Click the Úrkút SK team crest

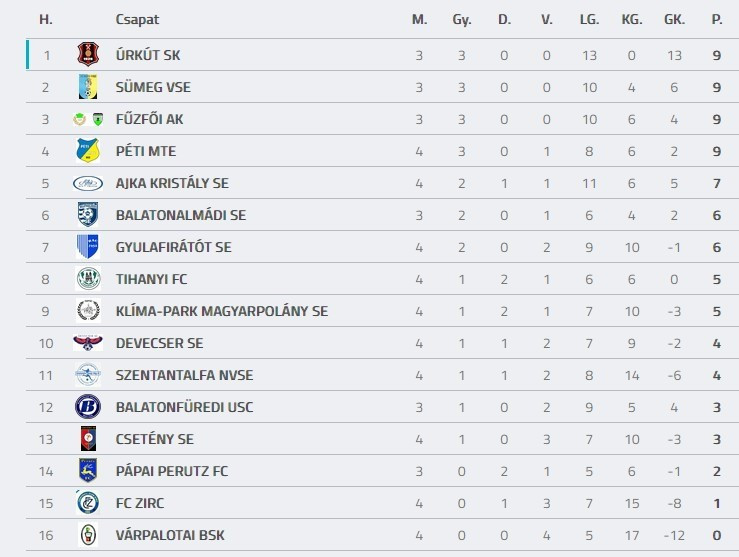(88, 55)
